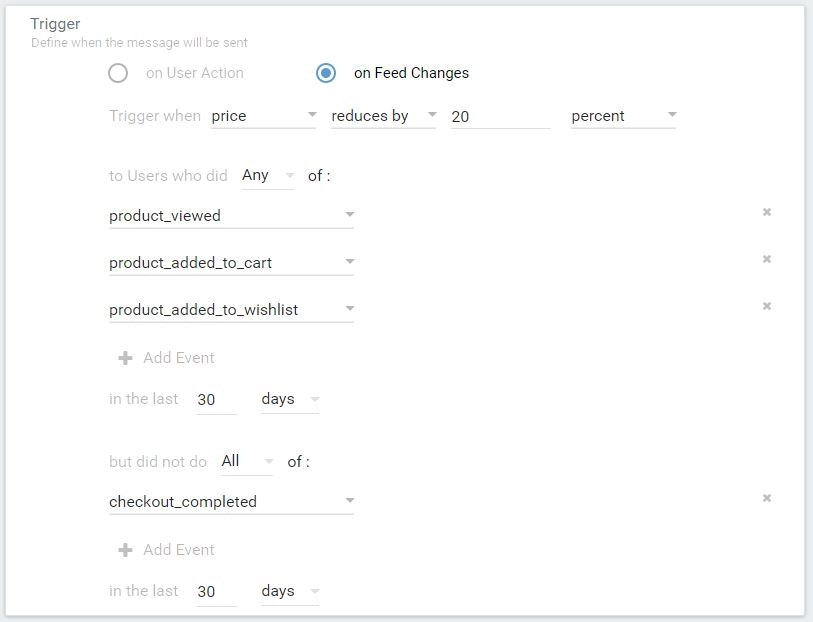Open the reduces by condition dropdown
The image size is (813, 622).
click(383, 116)
